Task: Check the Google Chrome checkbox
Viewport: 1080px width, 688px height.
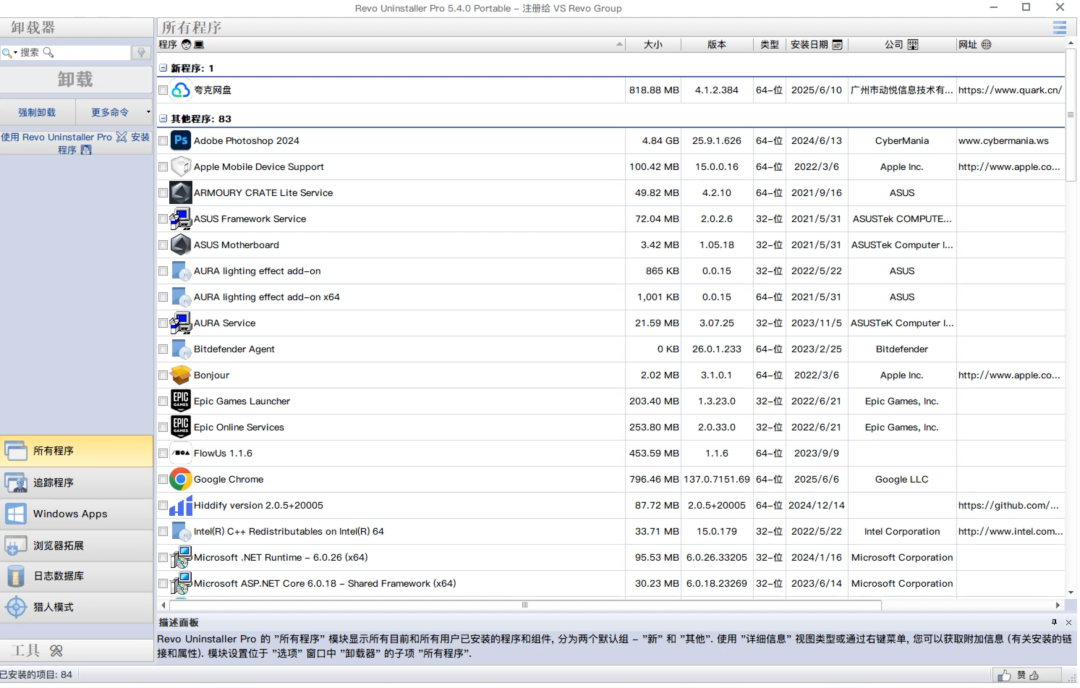Action: pos(163,479)
